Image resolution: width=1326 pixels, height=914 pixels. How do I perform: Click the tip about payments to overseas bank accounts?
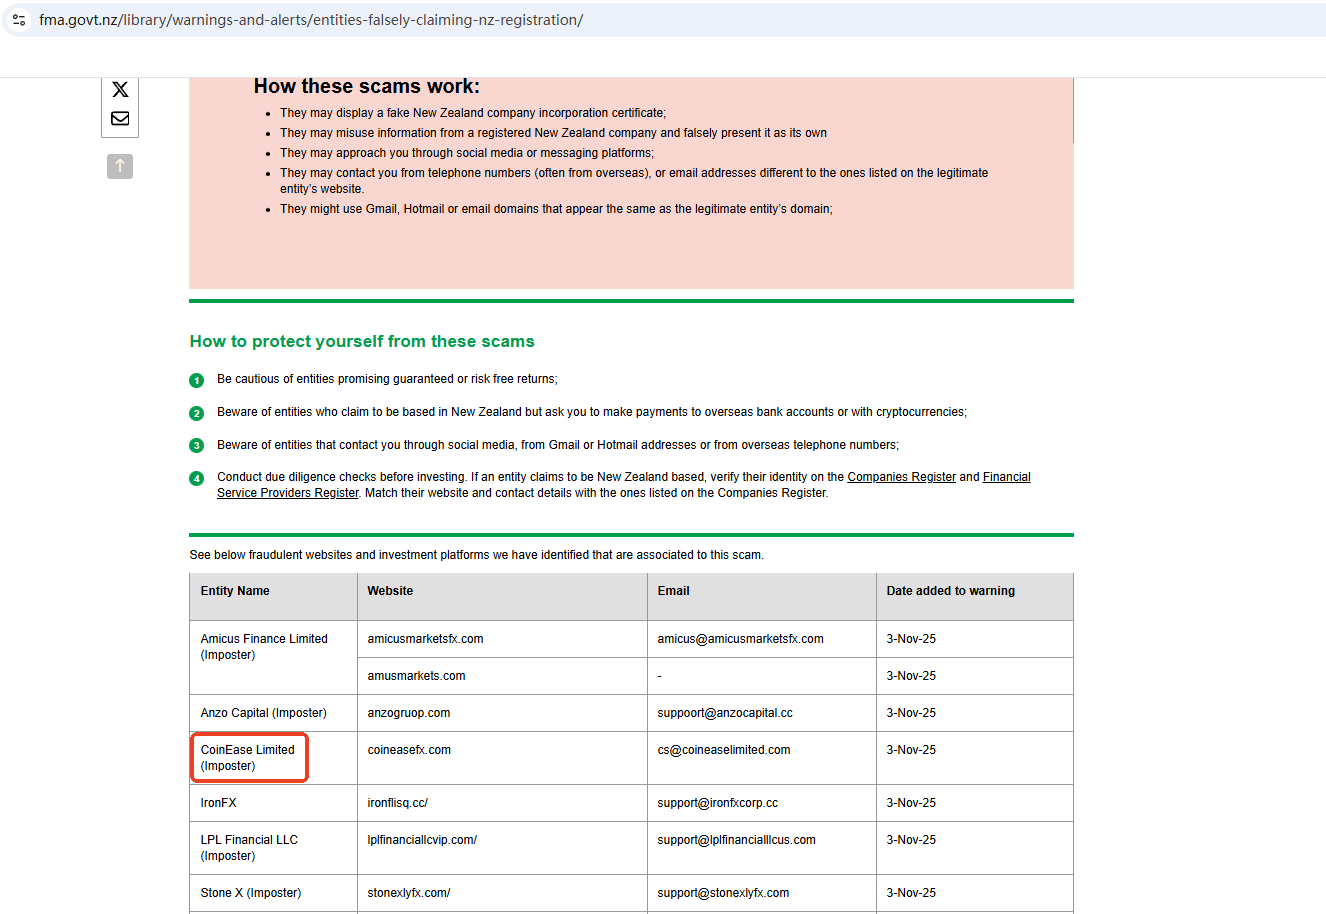592,412
